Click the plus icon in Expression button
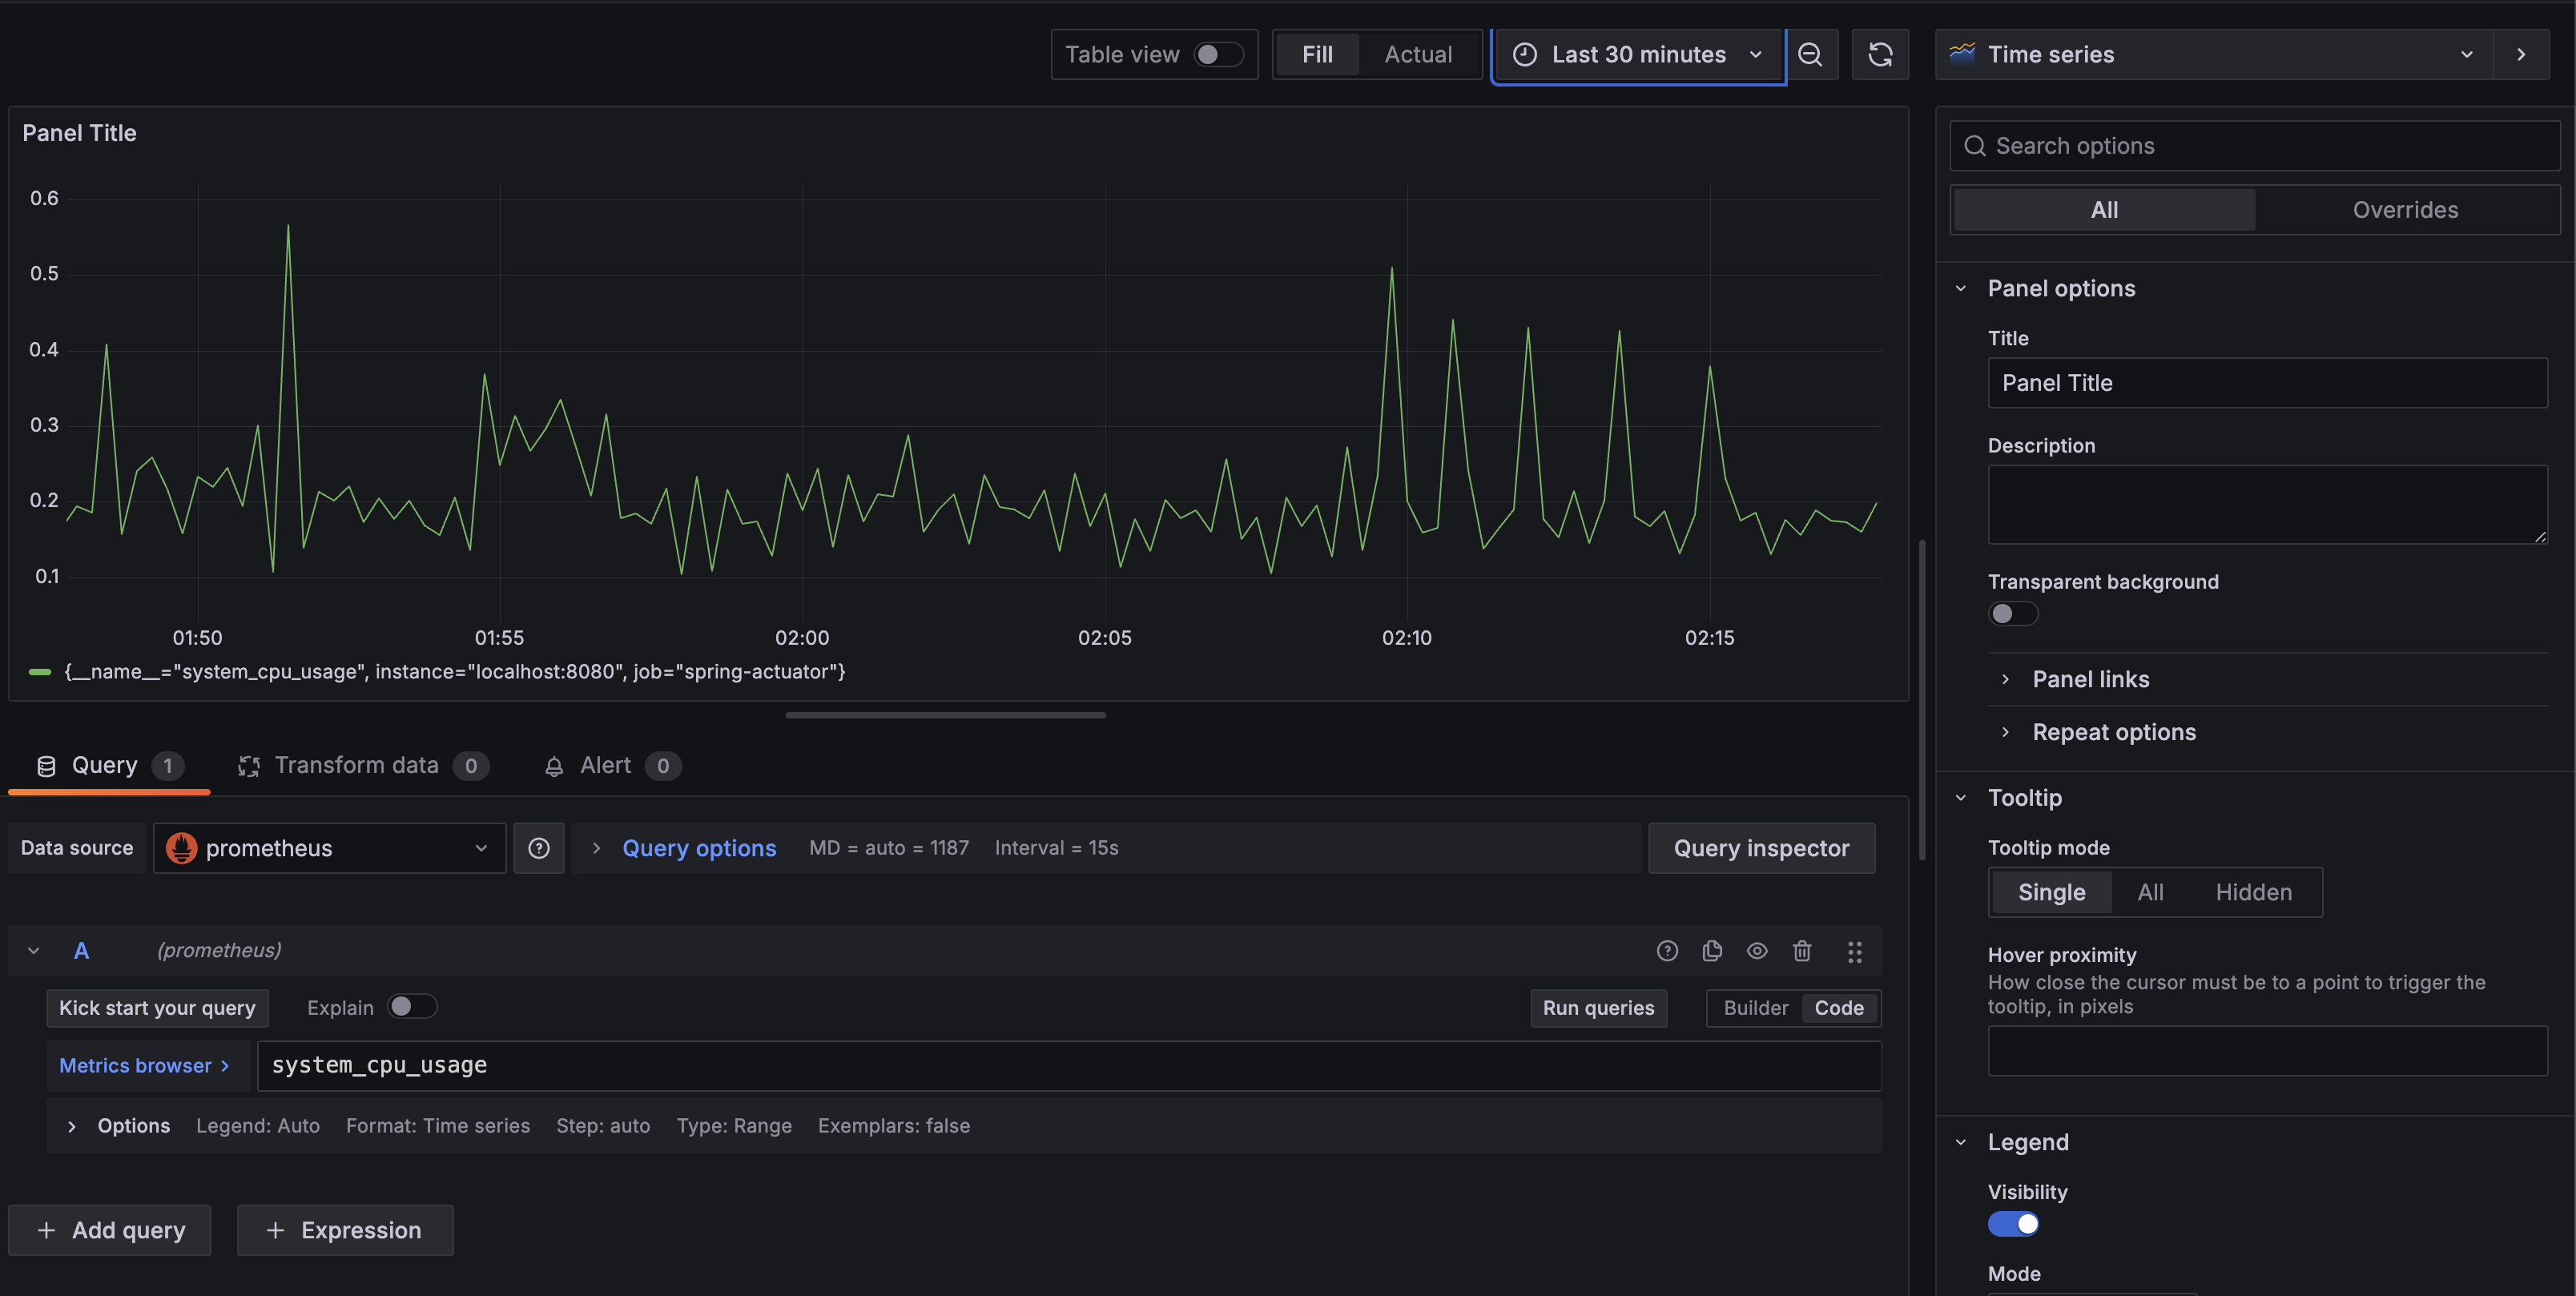Screen dimensions: 2576x1296 click(275, 1230)
